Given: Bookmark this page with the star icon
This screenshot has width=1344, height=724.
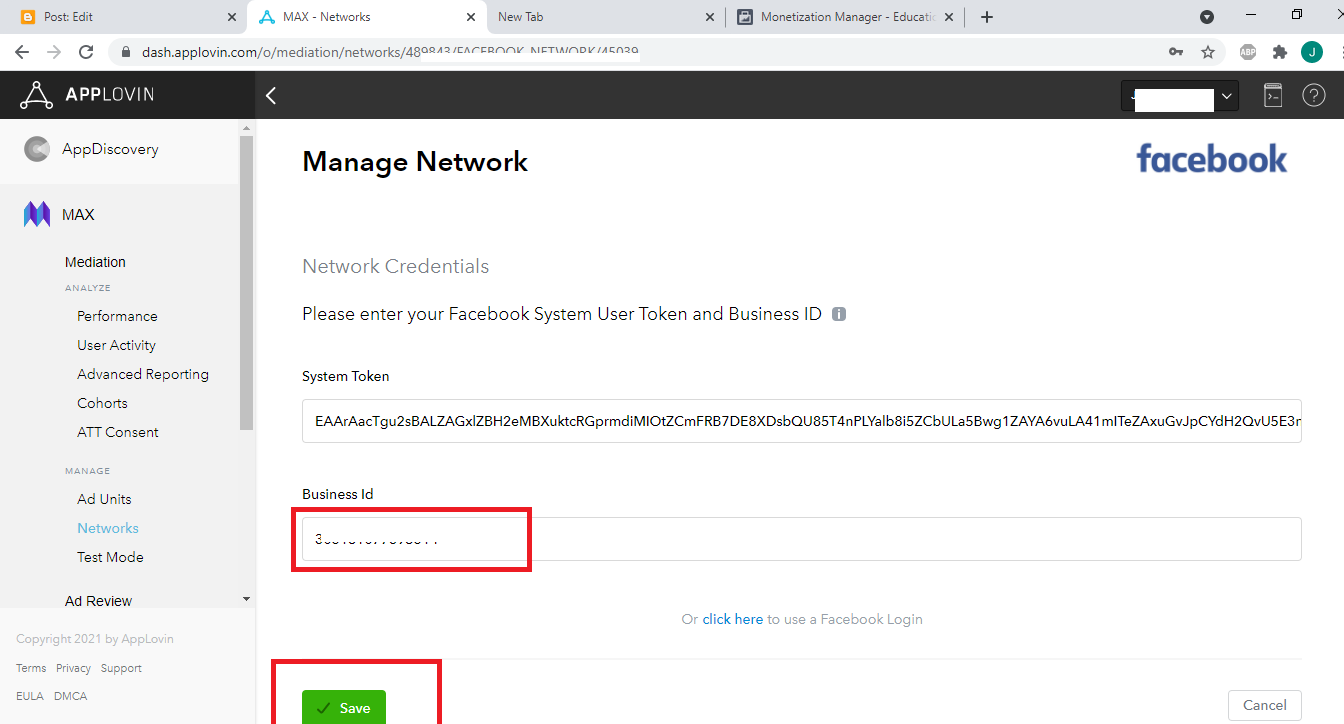Looking at the screenshot, I should [1208, 52].
